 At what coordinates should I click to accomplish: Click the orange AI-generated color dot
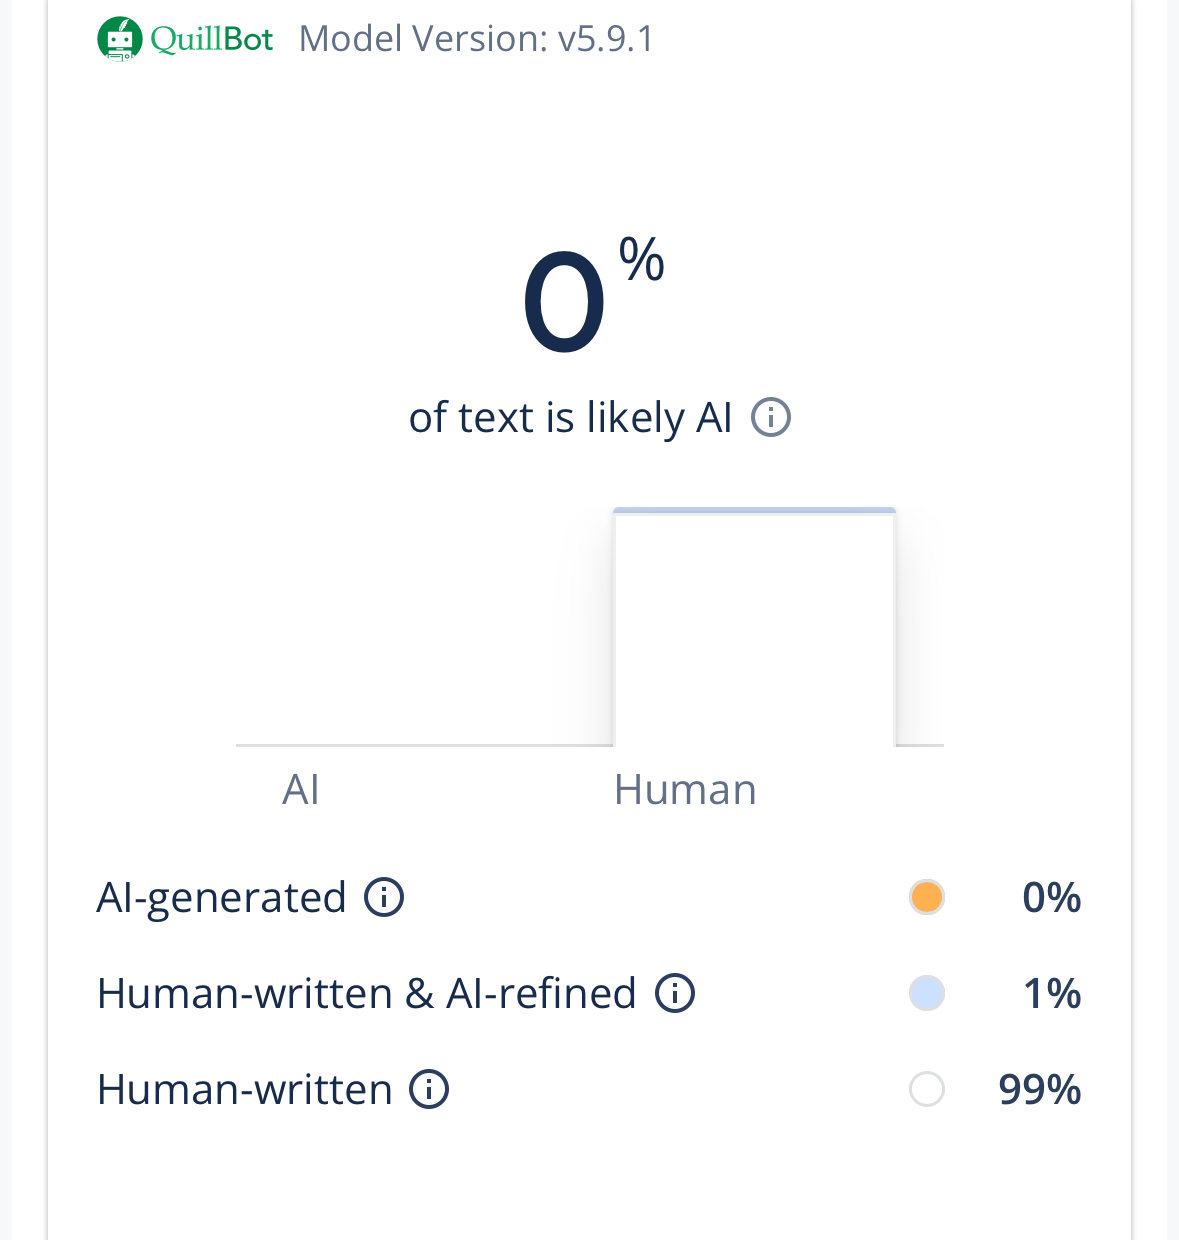click(927, 897)
